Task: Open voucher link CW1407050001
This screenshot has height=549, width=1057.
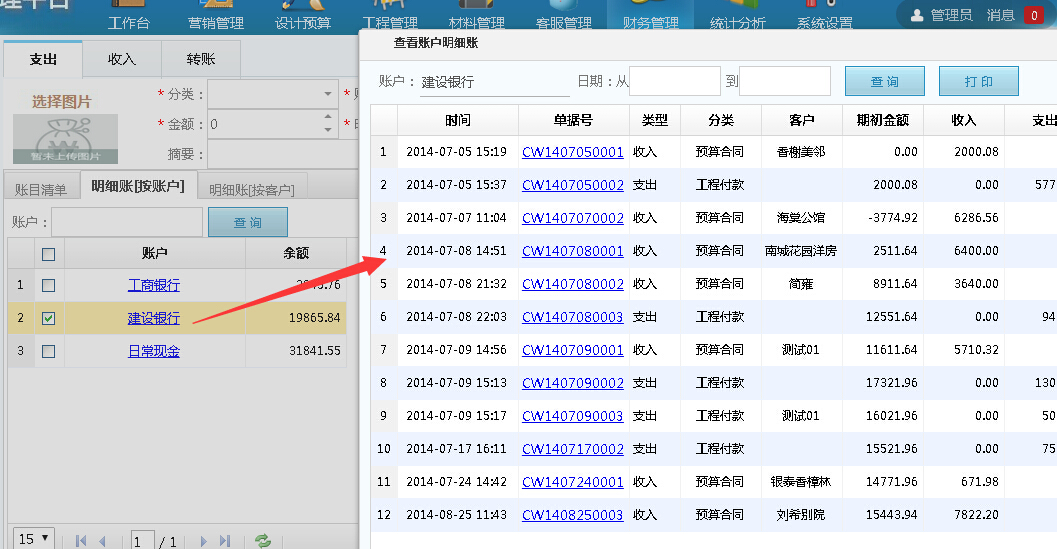Action: tap(572, 152)
